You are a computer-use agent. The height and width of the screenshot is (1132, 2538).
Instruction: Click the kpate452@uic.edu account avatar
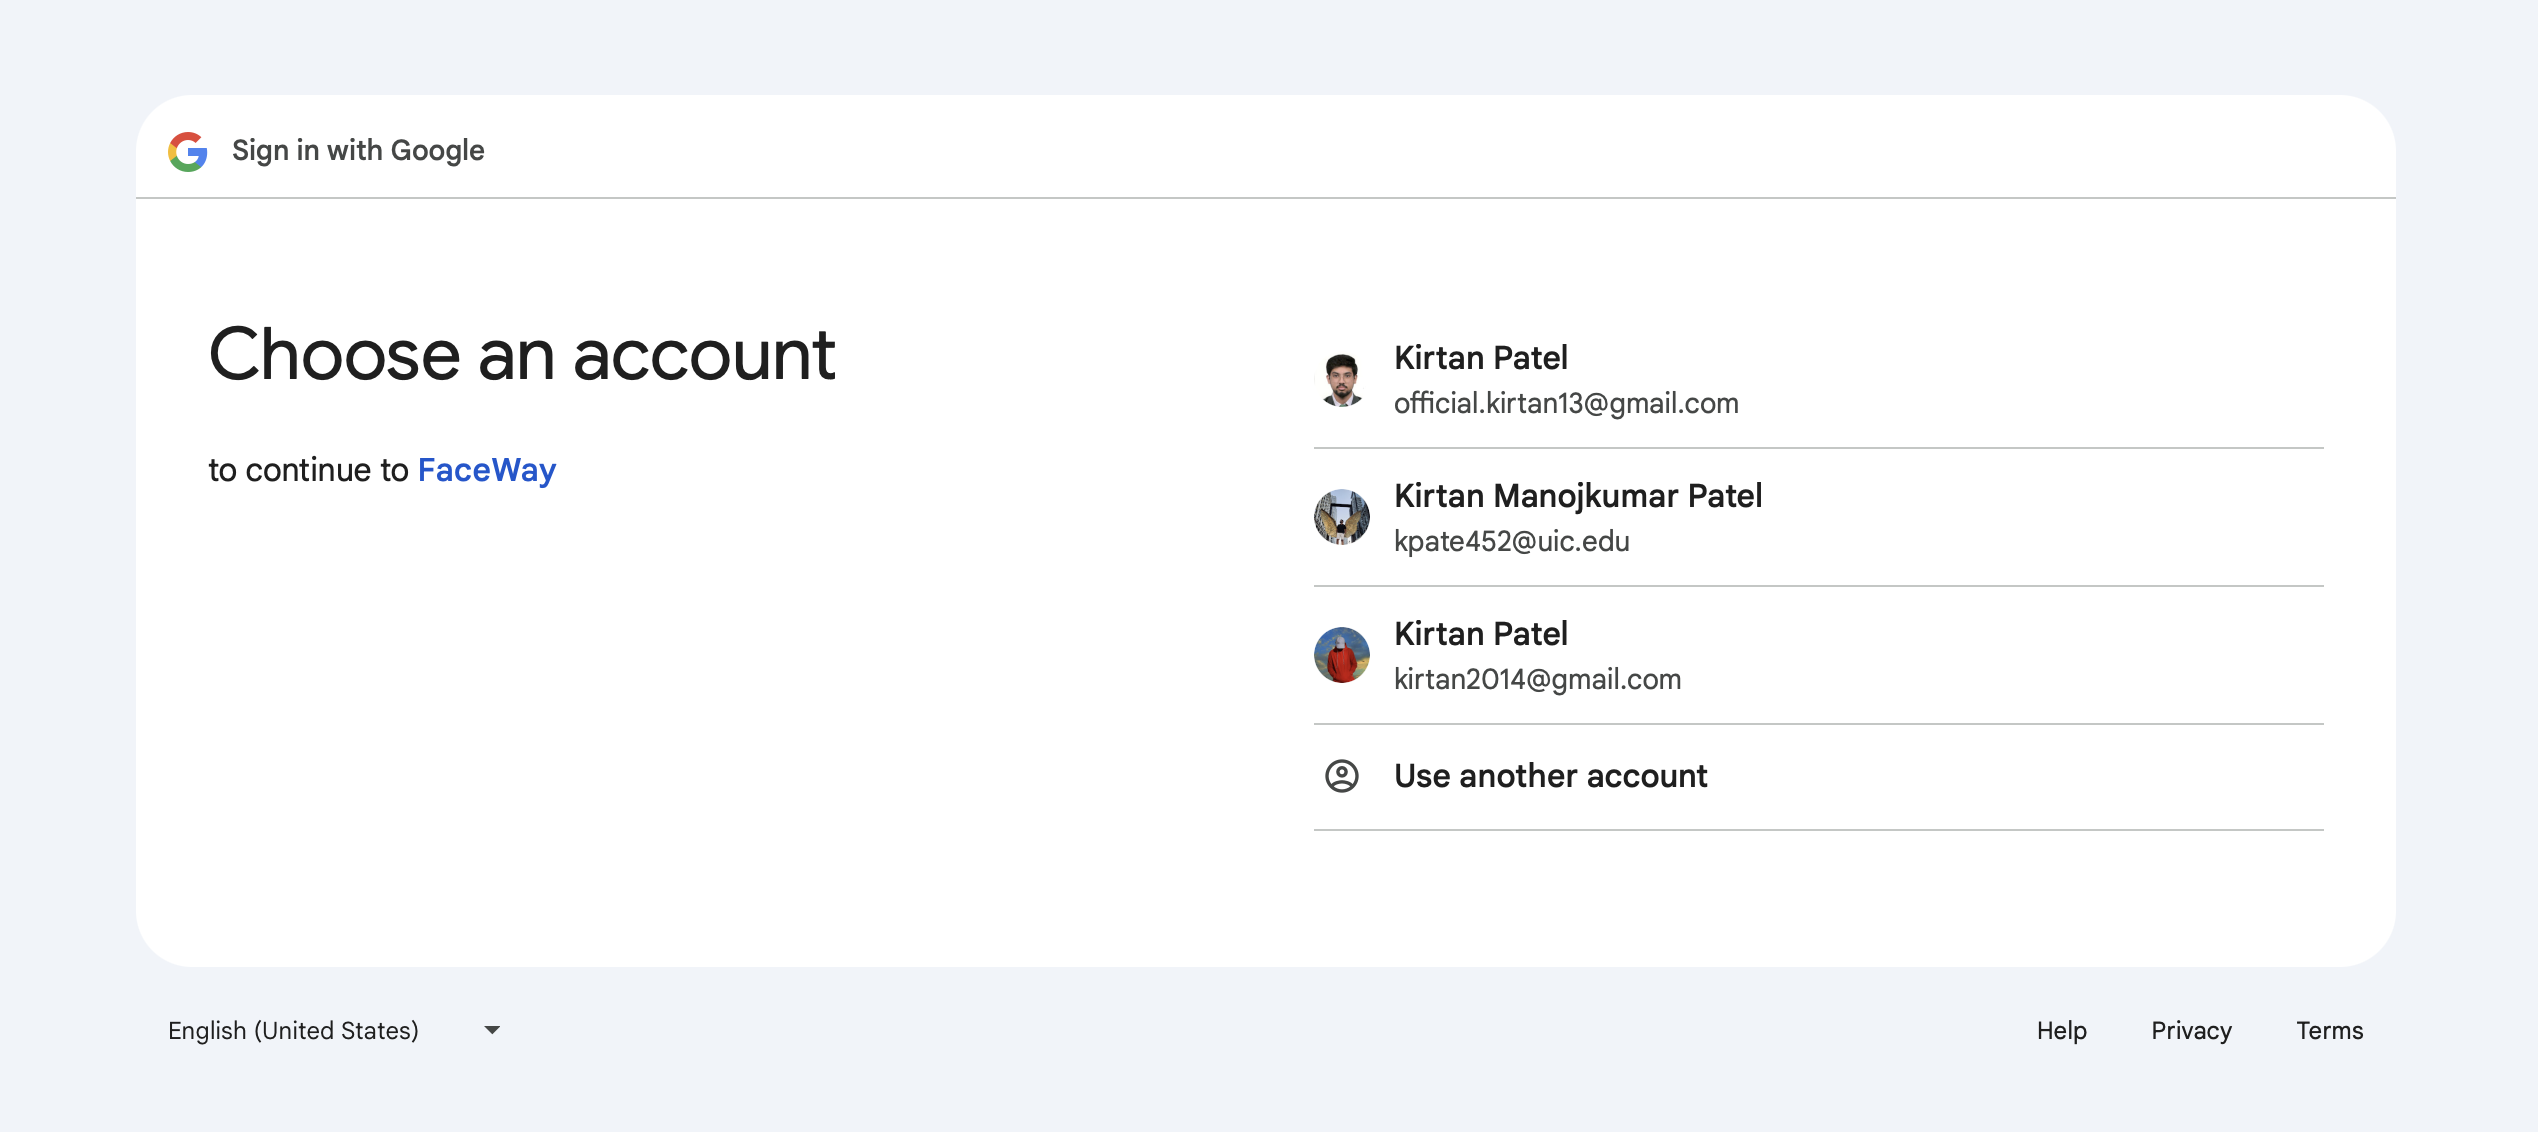coord(1341,517)
